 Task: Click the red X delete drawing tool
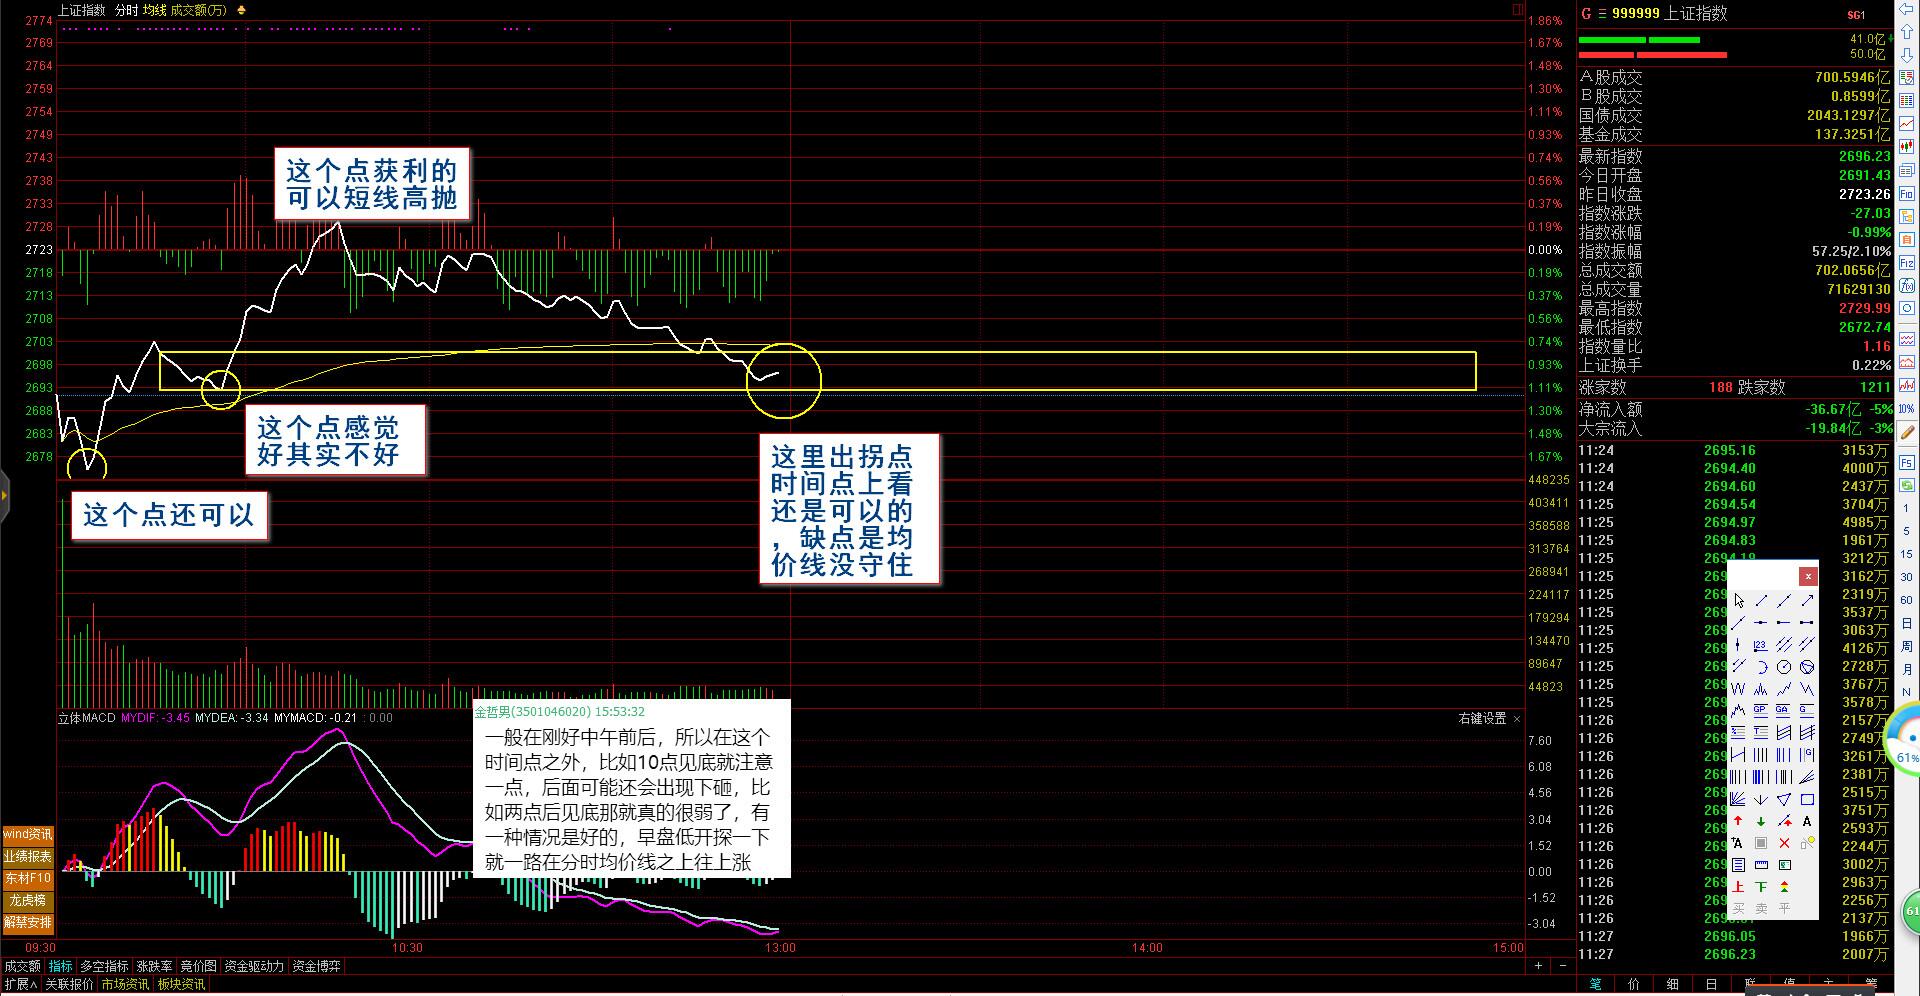[1784, 843]
